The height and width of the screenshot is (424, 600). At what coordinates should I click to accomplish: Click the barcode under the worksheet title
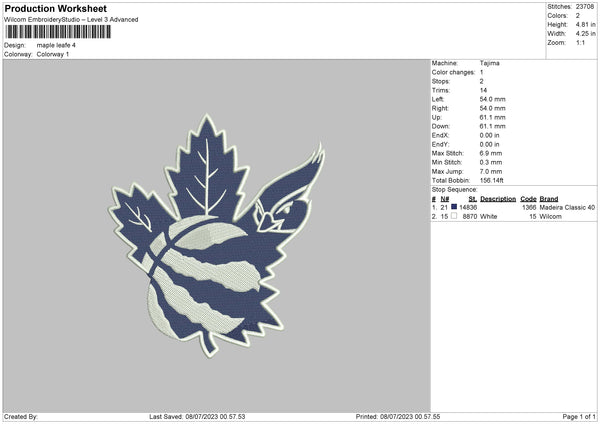click(x=58, y=32)
